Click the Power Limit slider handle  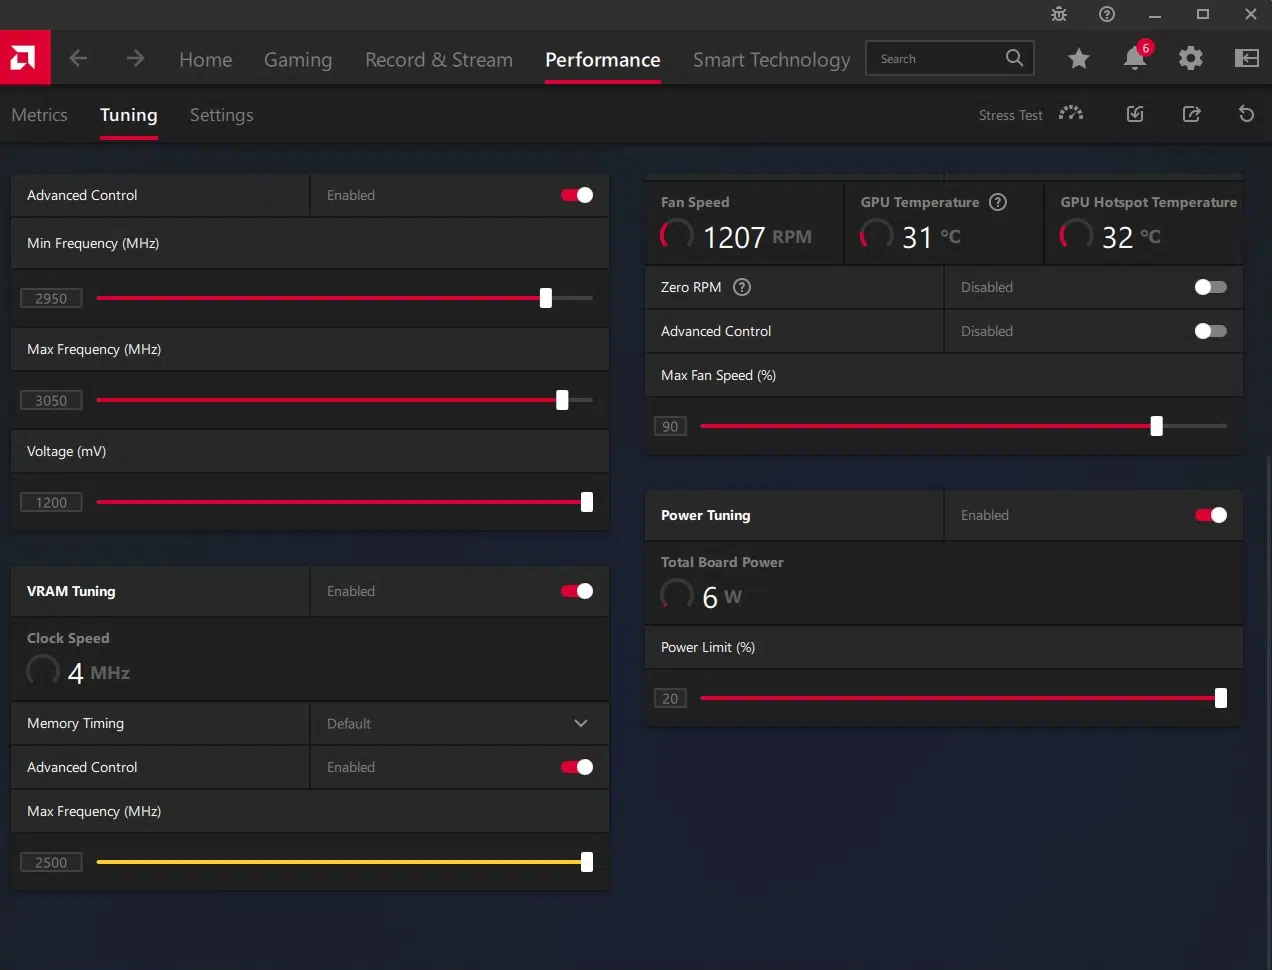(1221, 698)
